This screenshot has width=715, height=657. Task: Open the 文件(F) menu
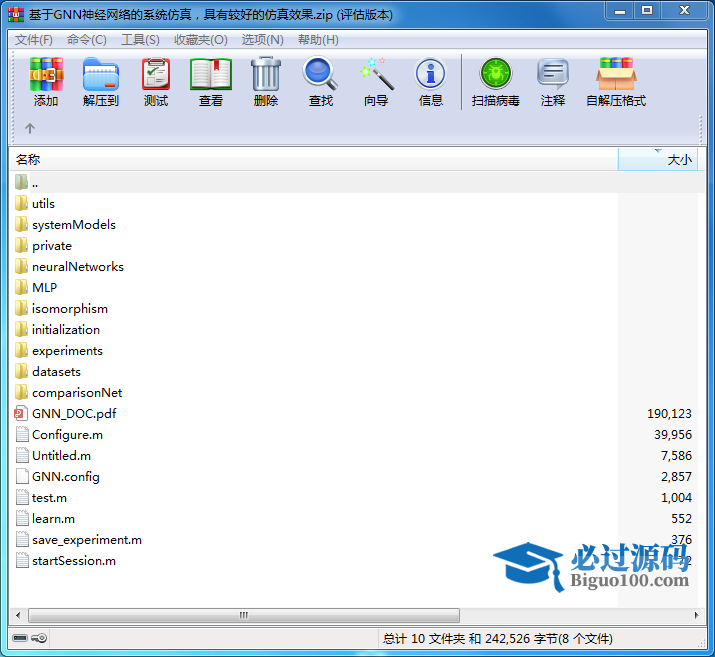tap(34, 40)
